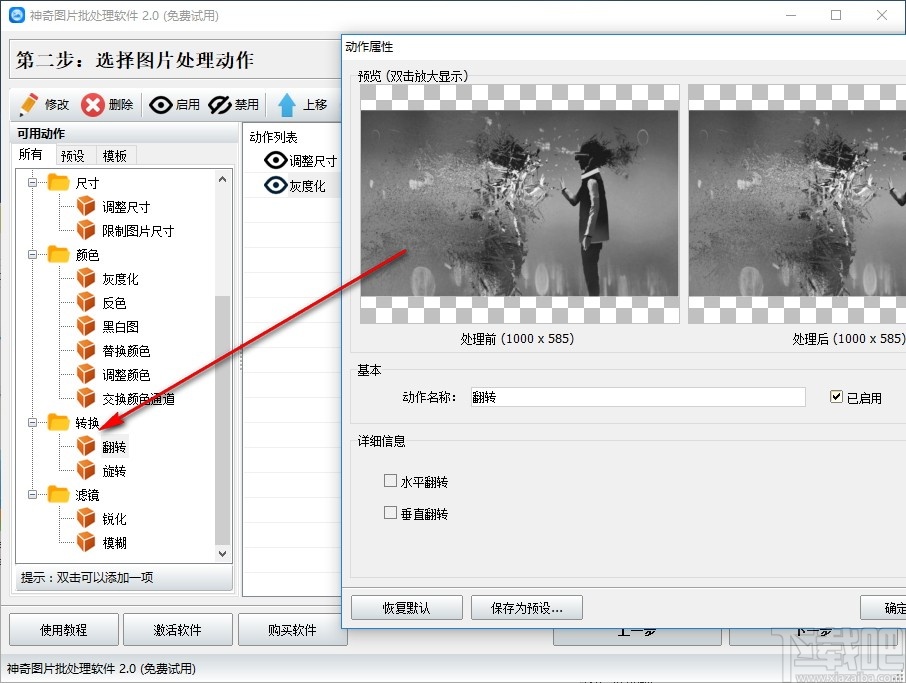Click the 颜色 folder icon
The image size is (906, 683).
click(58, 254)
